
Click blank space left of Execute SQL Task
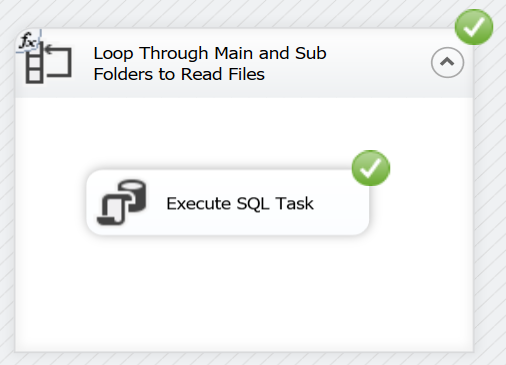[x=50, y=202]
